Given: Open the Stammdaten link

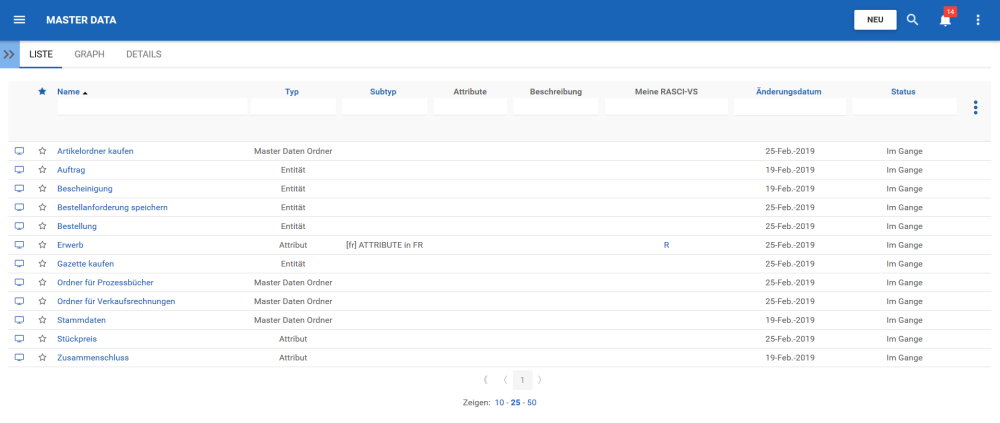Looking at the screenshot, I should pos(82,320).
